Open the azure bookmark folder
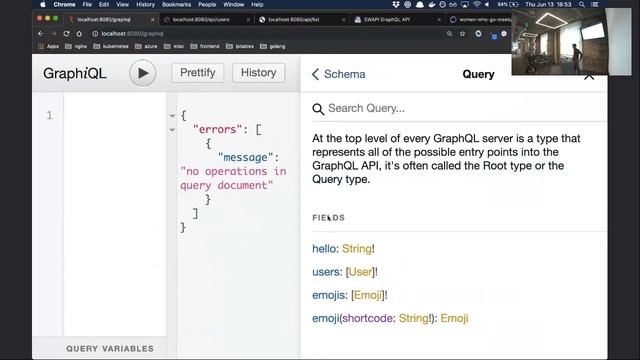Screen dimensions: 640x360 (146, 47)
